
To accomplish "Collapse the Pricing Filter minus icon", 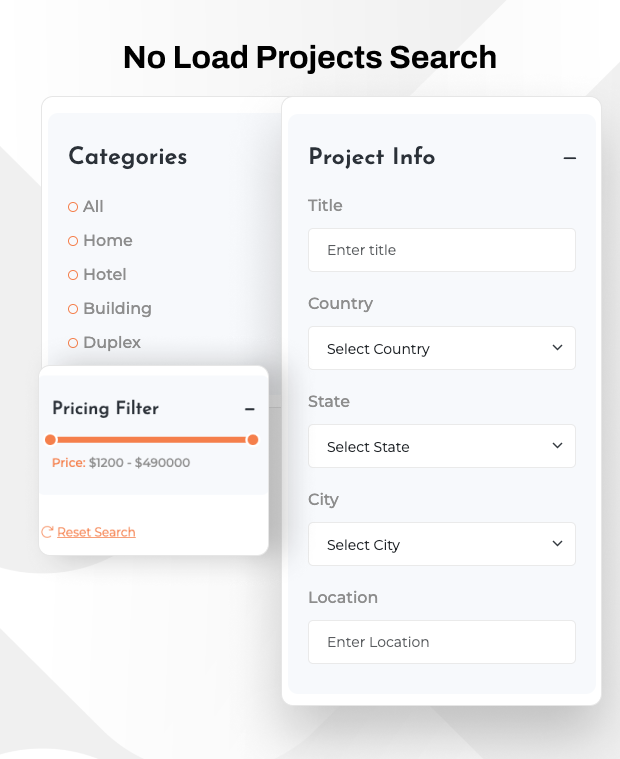I will tap(250, 409).
